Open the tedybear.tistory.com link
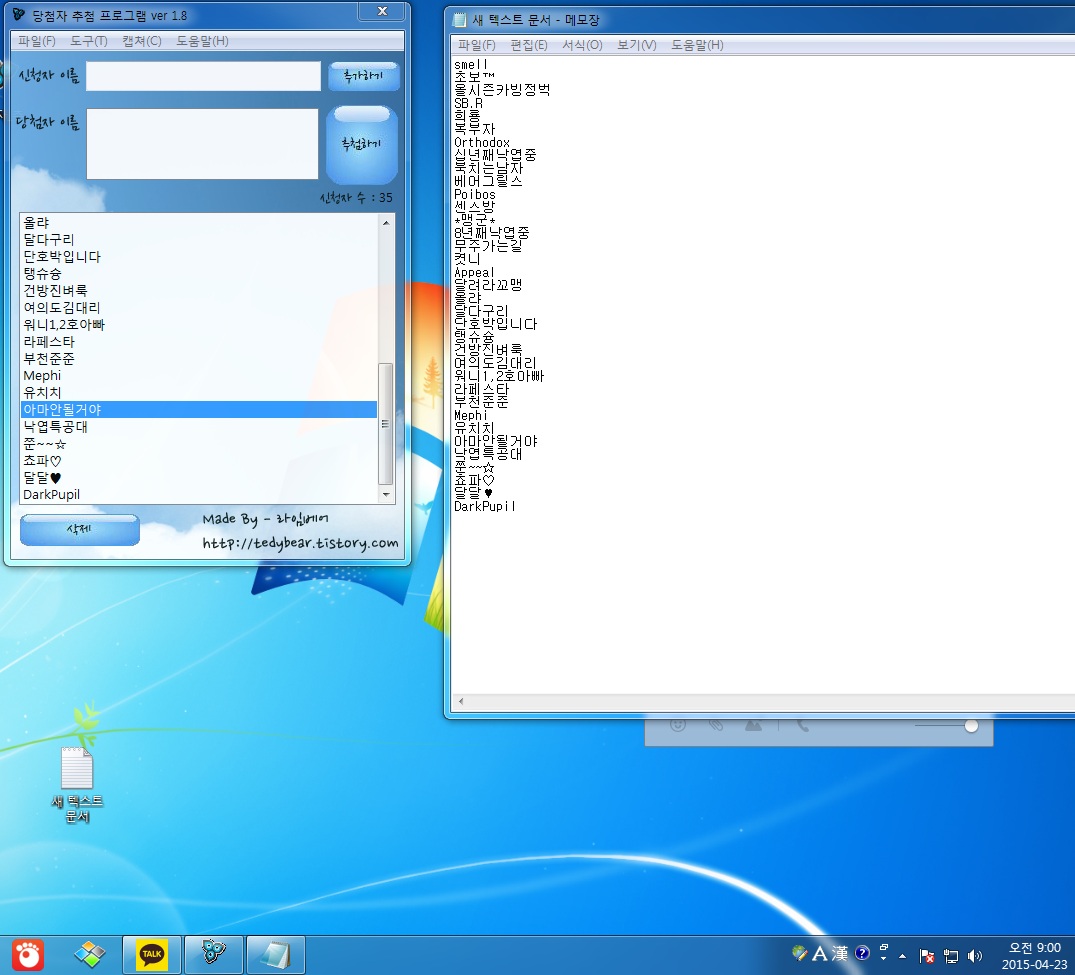The image size is (1075, 975). [x=300, y=543]
